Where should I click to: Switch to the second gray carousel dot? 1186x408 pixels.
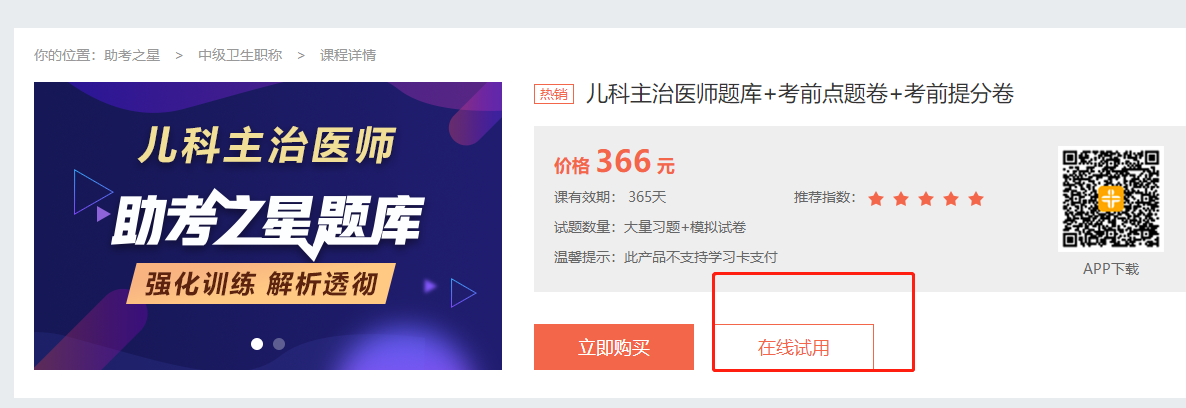279,344
